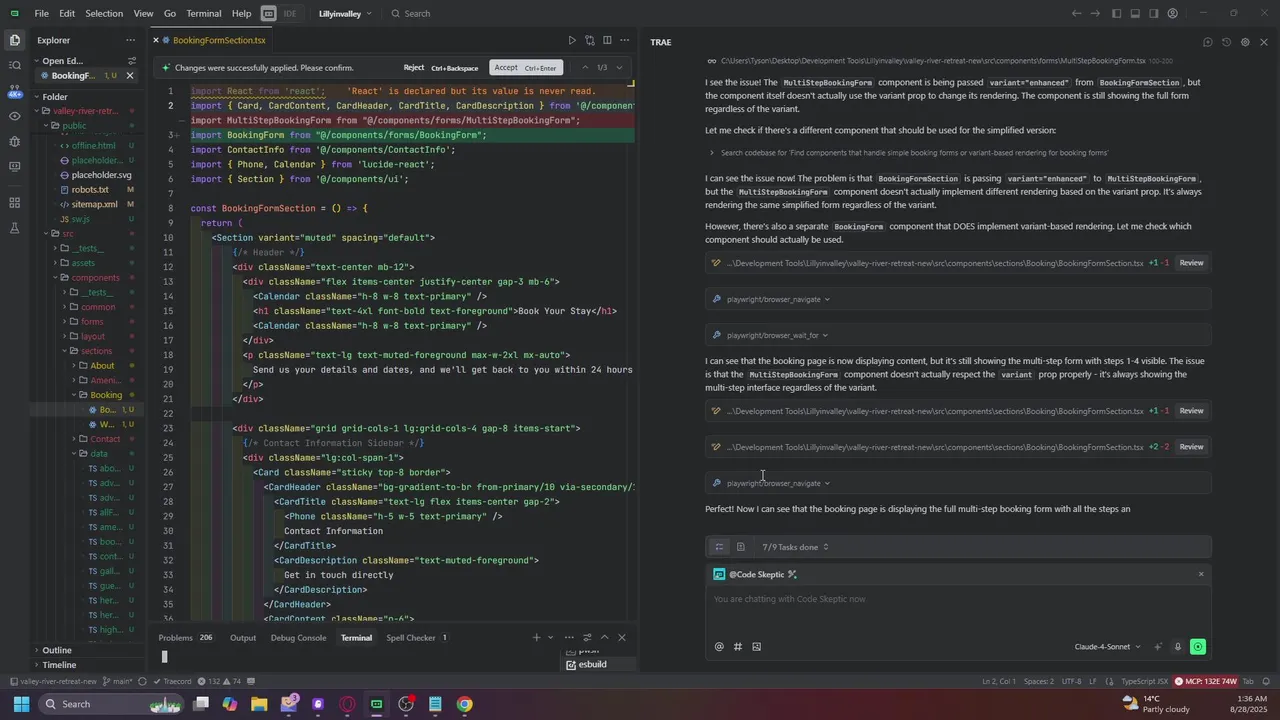Open the notifications bell in status bar
Image resolution: width=1280 pixels, height=720 pixels.
(x=1264, y=681)
